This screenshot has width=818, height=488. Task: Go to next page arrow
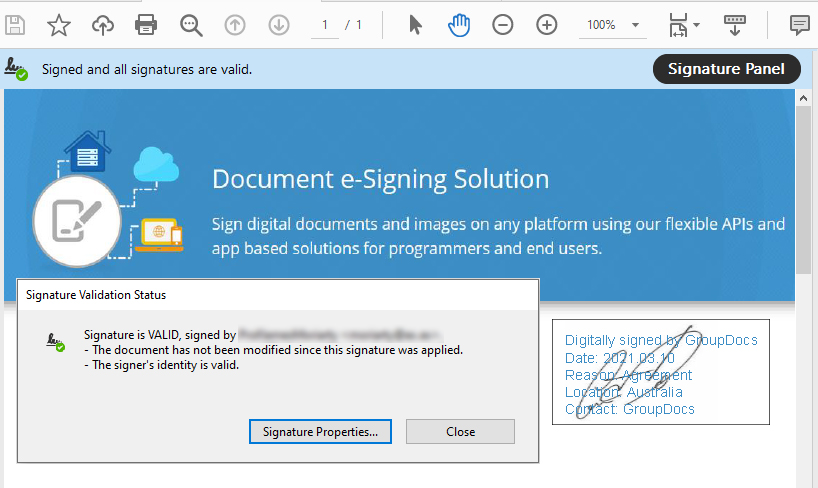(279, 25)
